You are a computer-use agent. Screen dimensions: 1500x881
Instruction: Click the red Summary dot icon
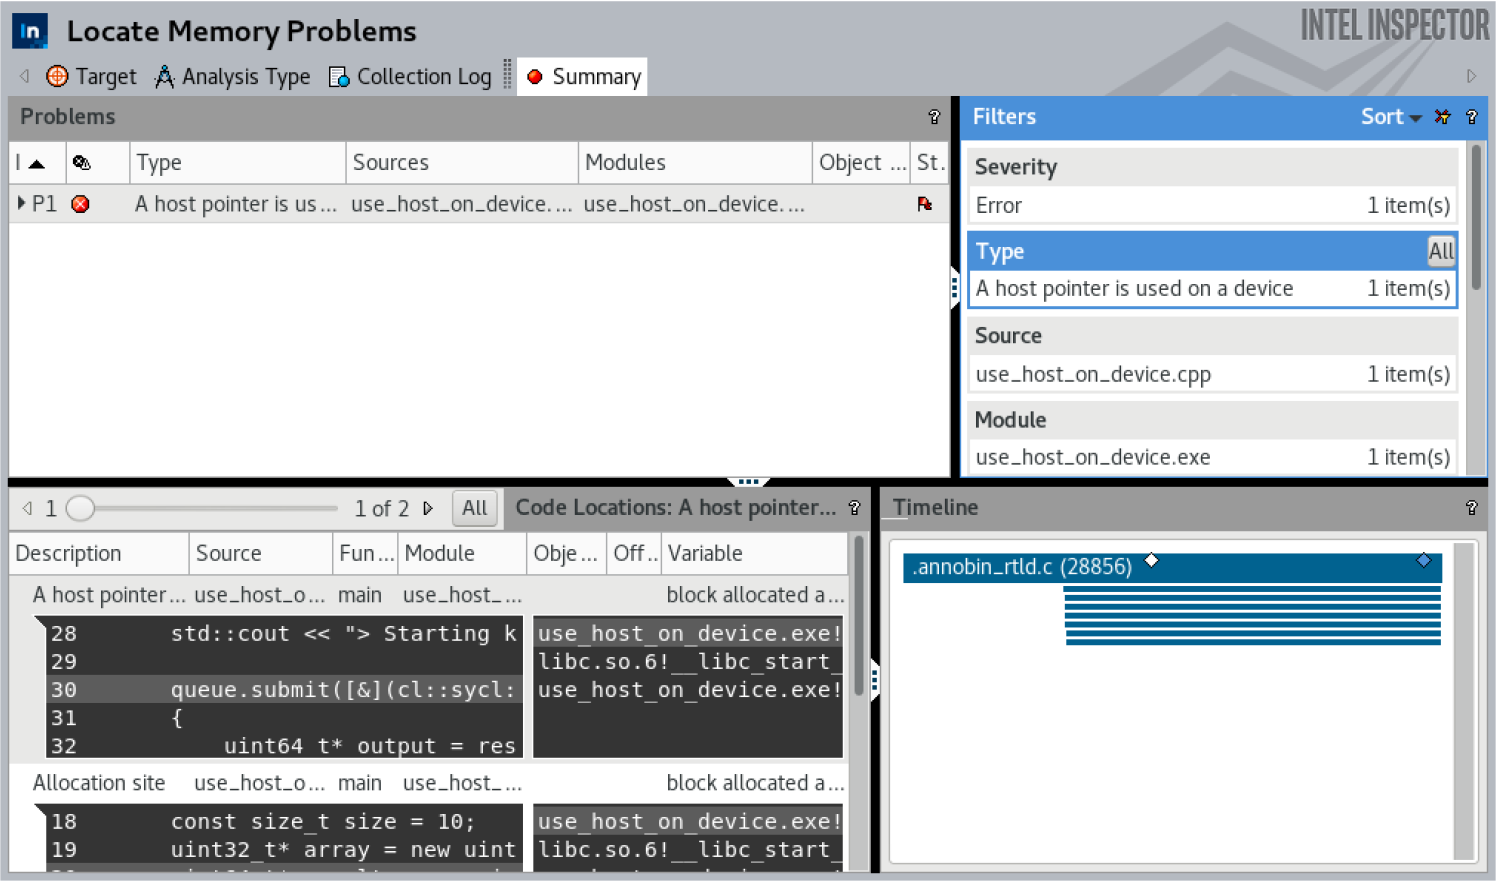coord(535,76)
